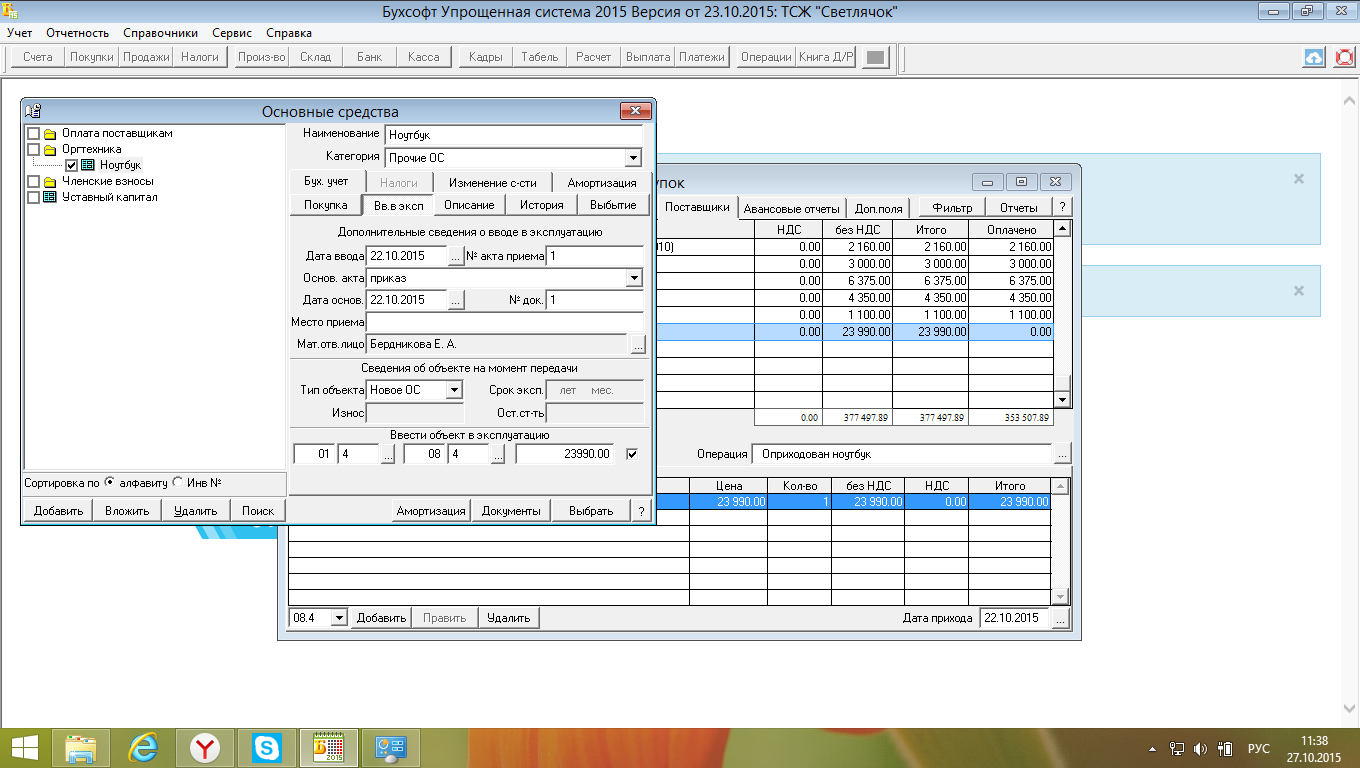Select the Уставный капитал tree item
Image resolution: width=1360 pixels, height=768 pixels.
[109, 197]
